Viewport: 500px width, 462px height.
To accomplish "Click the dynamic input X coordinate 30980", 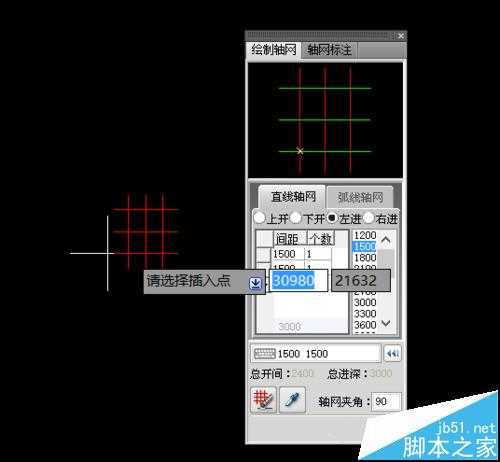I will 298,281.
